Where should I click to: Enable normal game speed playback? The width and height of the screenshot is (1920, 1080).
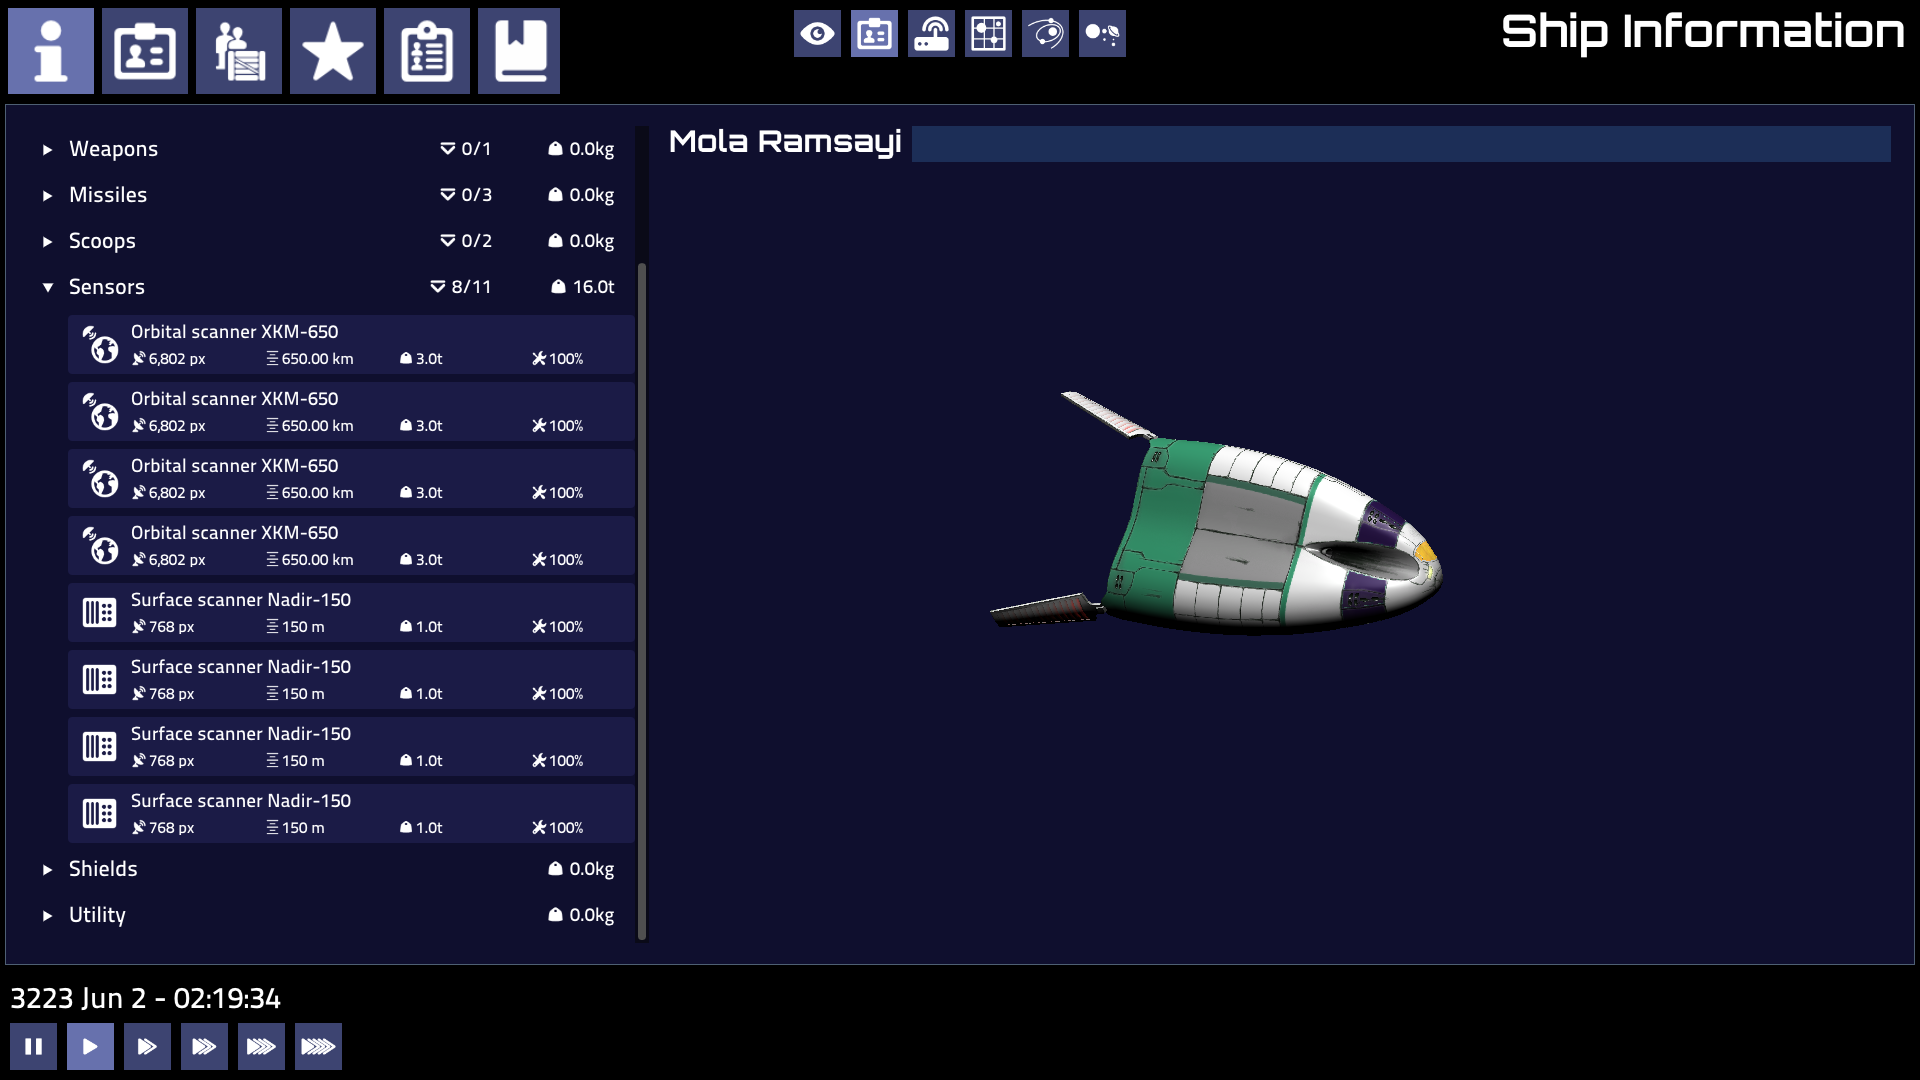click(90, 1046)
